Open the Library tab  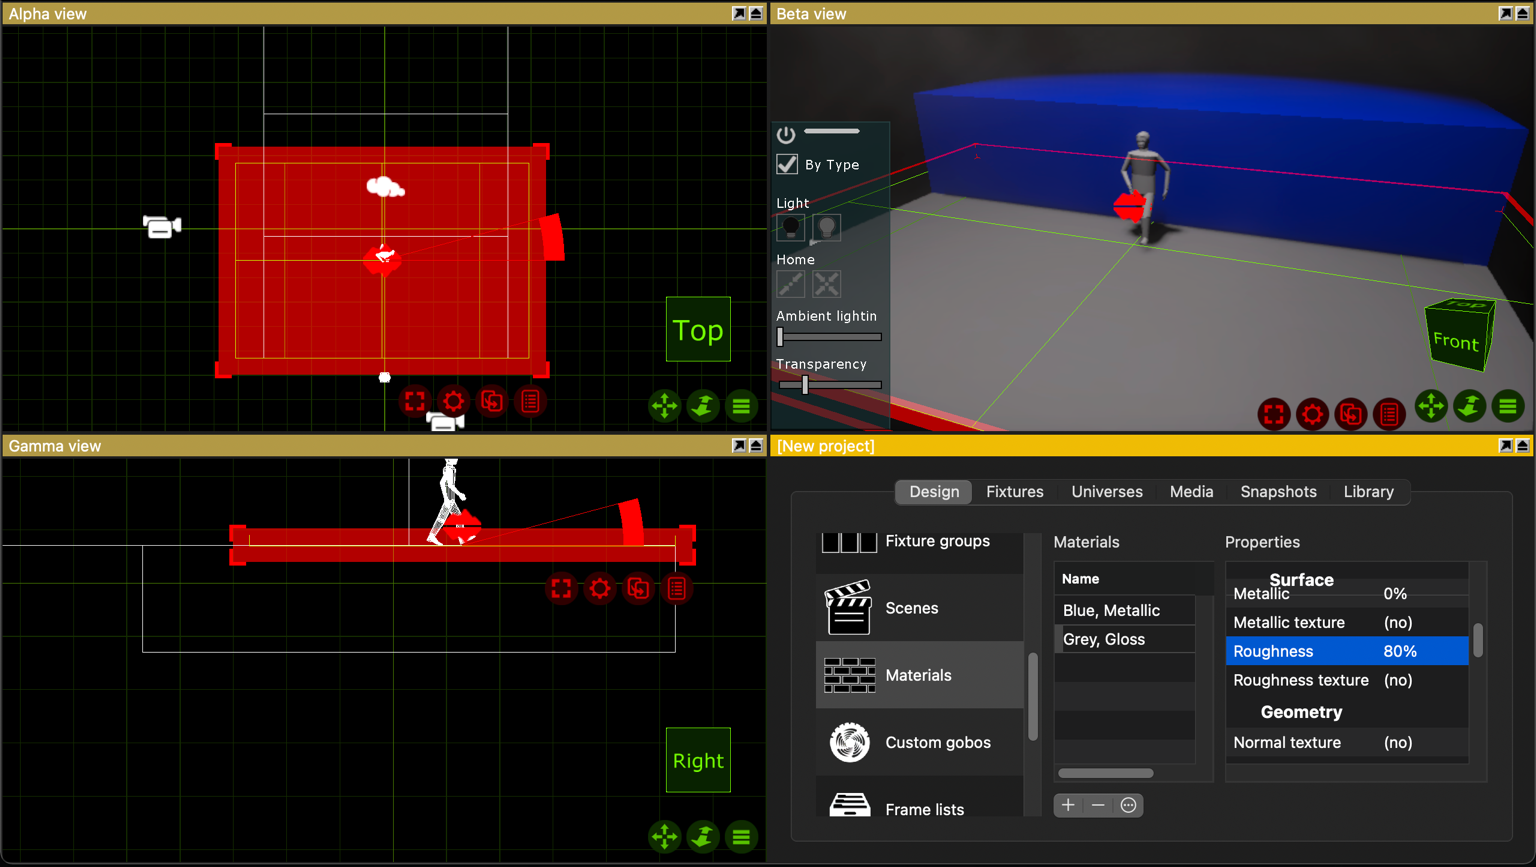coord(1368,492)
